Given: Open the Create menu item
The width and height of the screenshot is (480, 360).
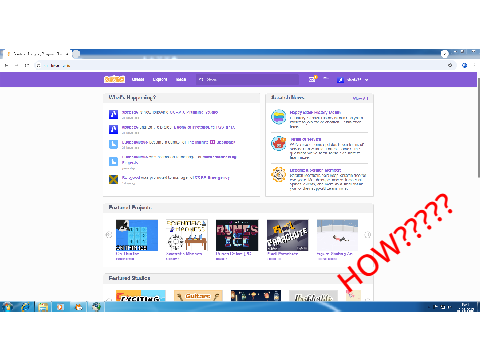Looking at the screenshot, I should (x=138, y=79).
